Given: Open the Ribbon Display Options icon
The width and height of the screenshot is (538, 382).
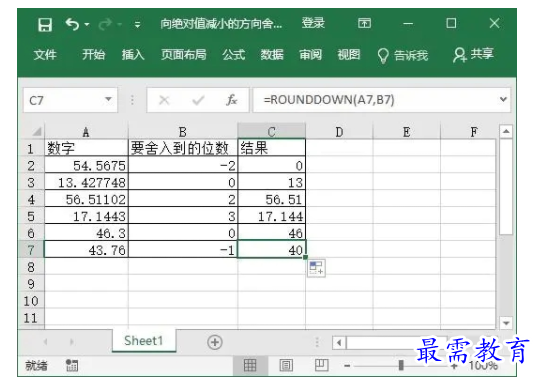Looking at the screenshot, I should pyautogui.click(x=364, y=23).
